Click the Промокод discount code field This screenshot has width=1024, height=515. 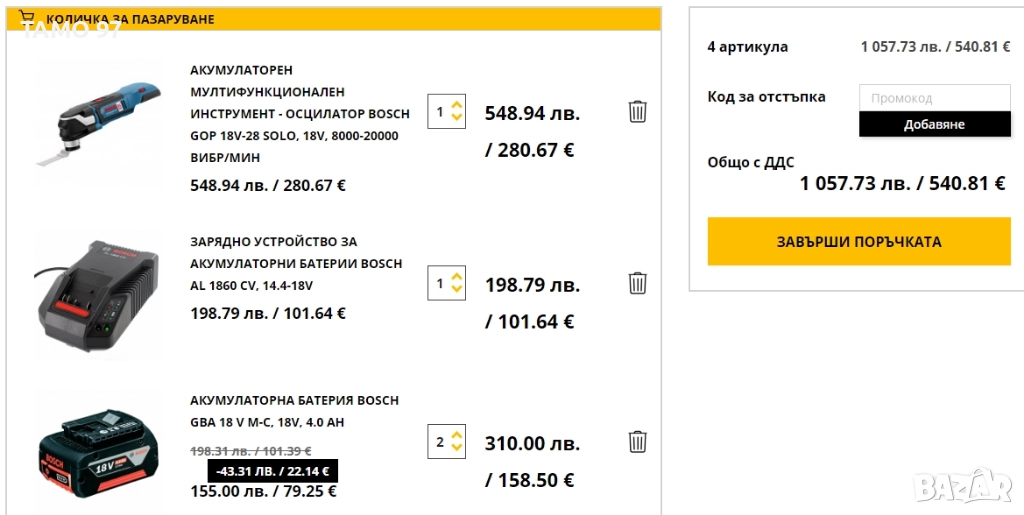pyautogui.click(x=934, y=98)
